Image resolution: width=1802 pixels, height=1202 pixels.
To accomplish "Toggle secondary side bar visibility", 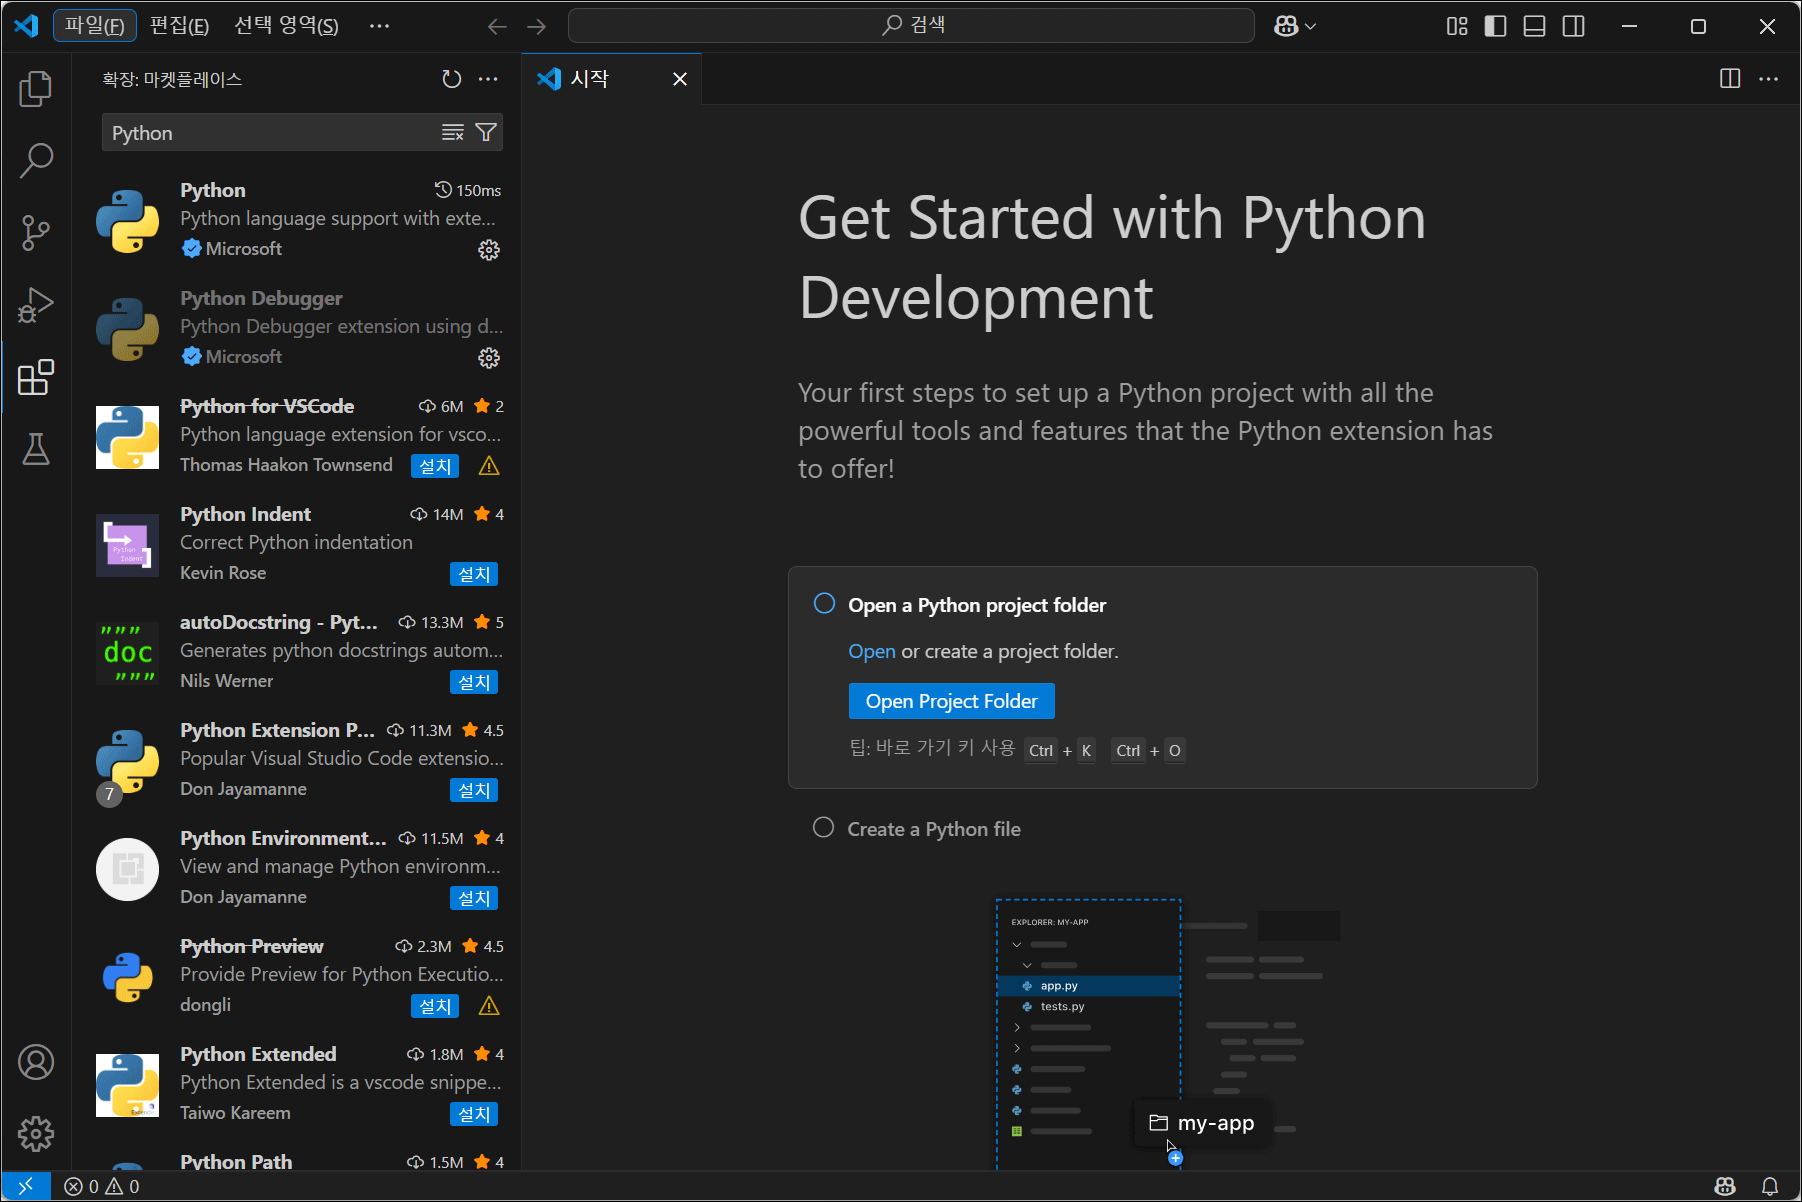I will click(1574, 27).
